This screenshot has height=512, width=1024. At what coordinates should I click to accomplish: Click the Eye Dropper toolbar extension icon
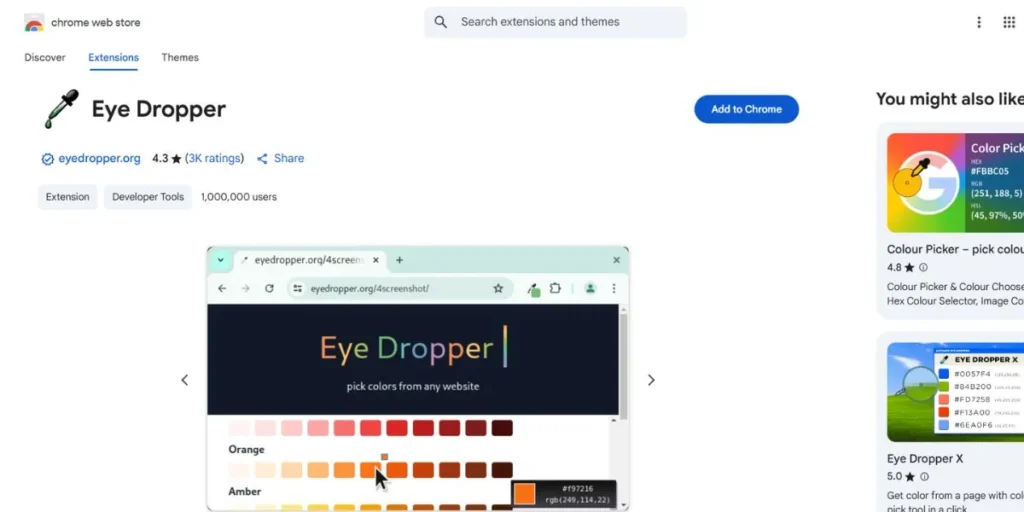point(534,289)
